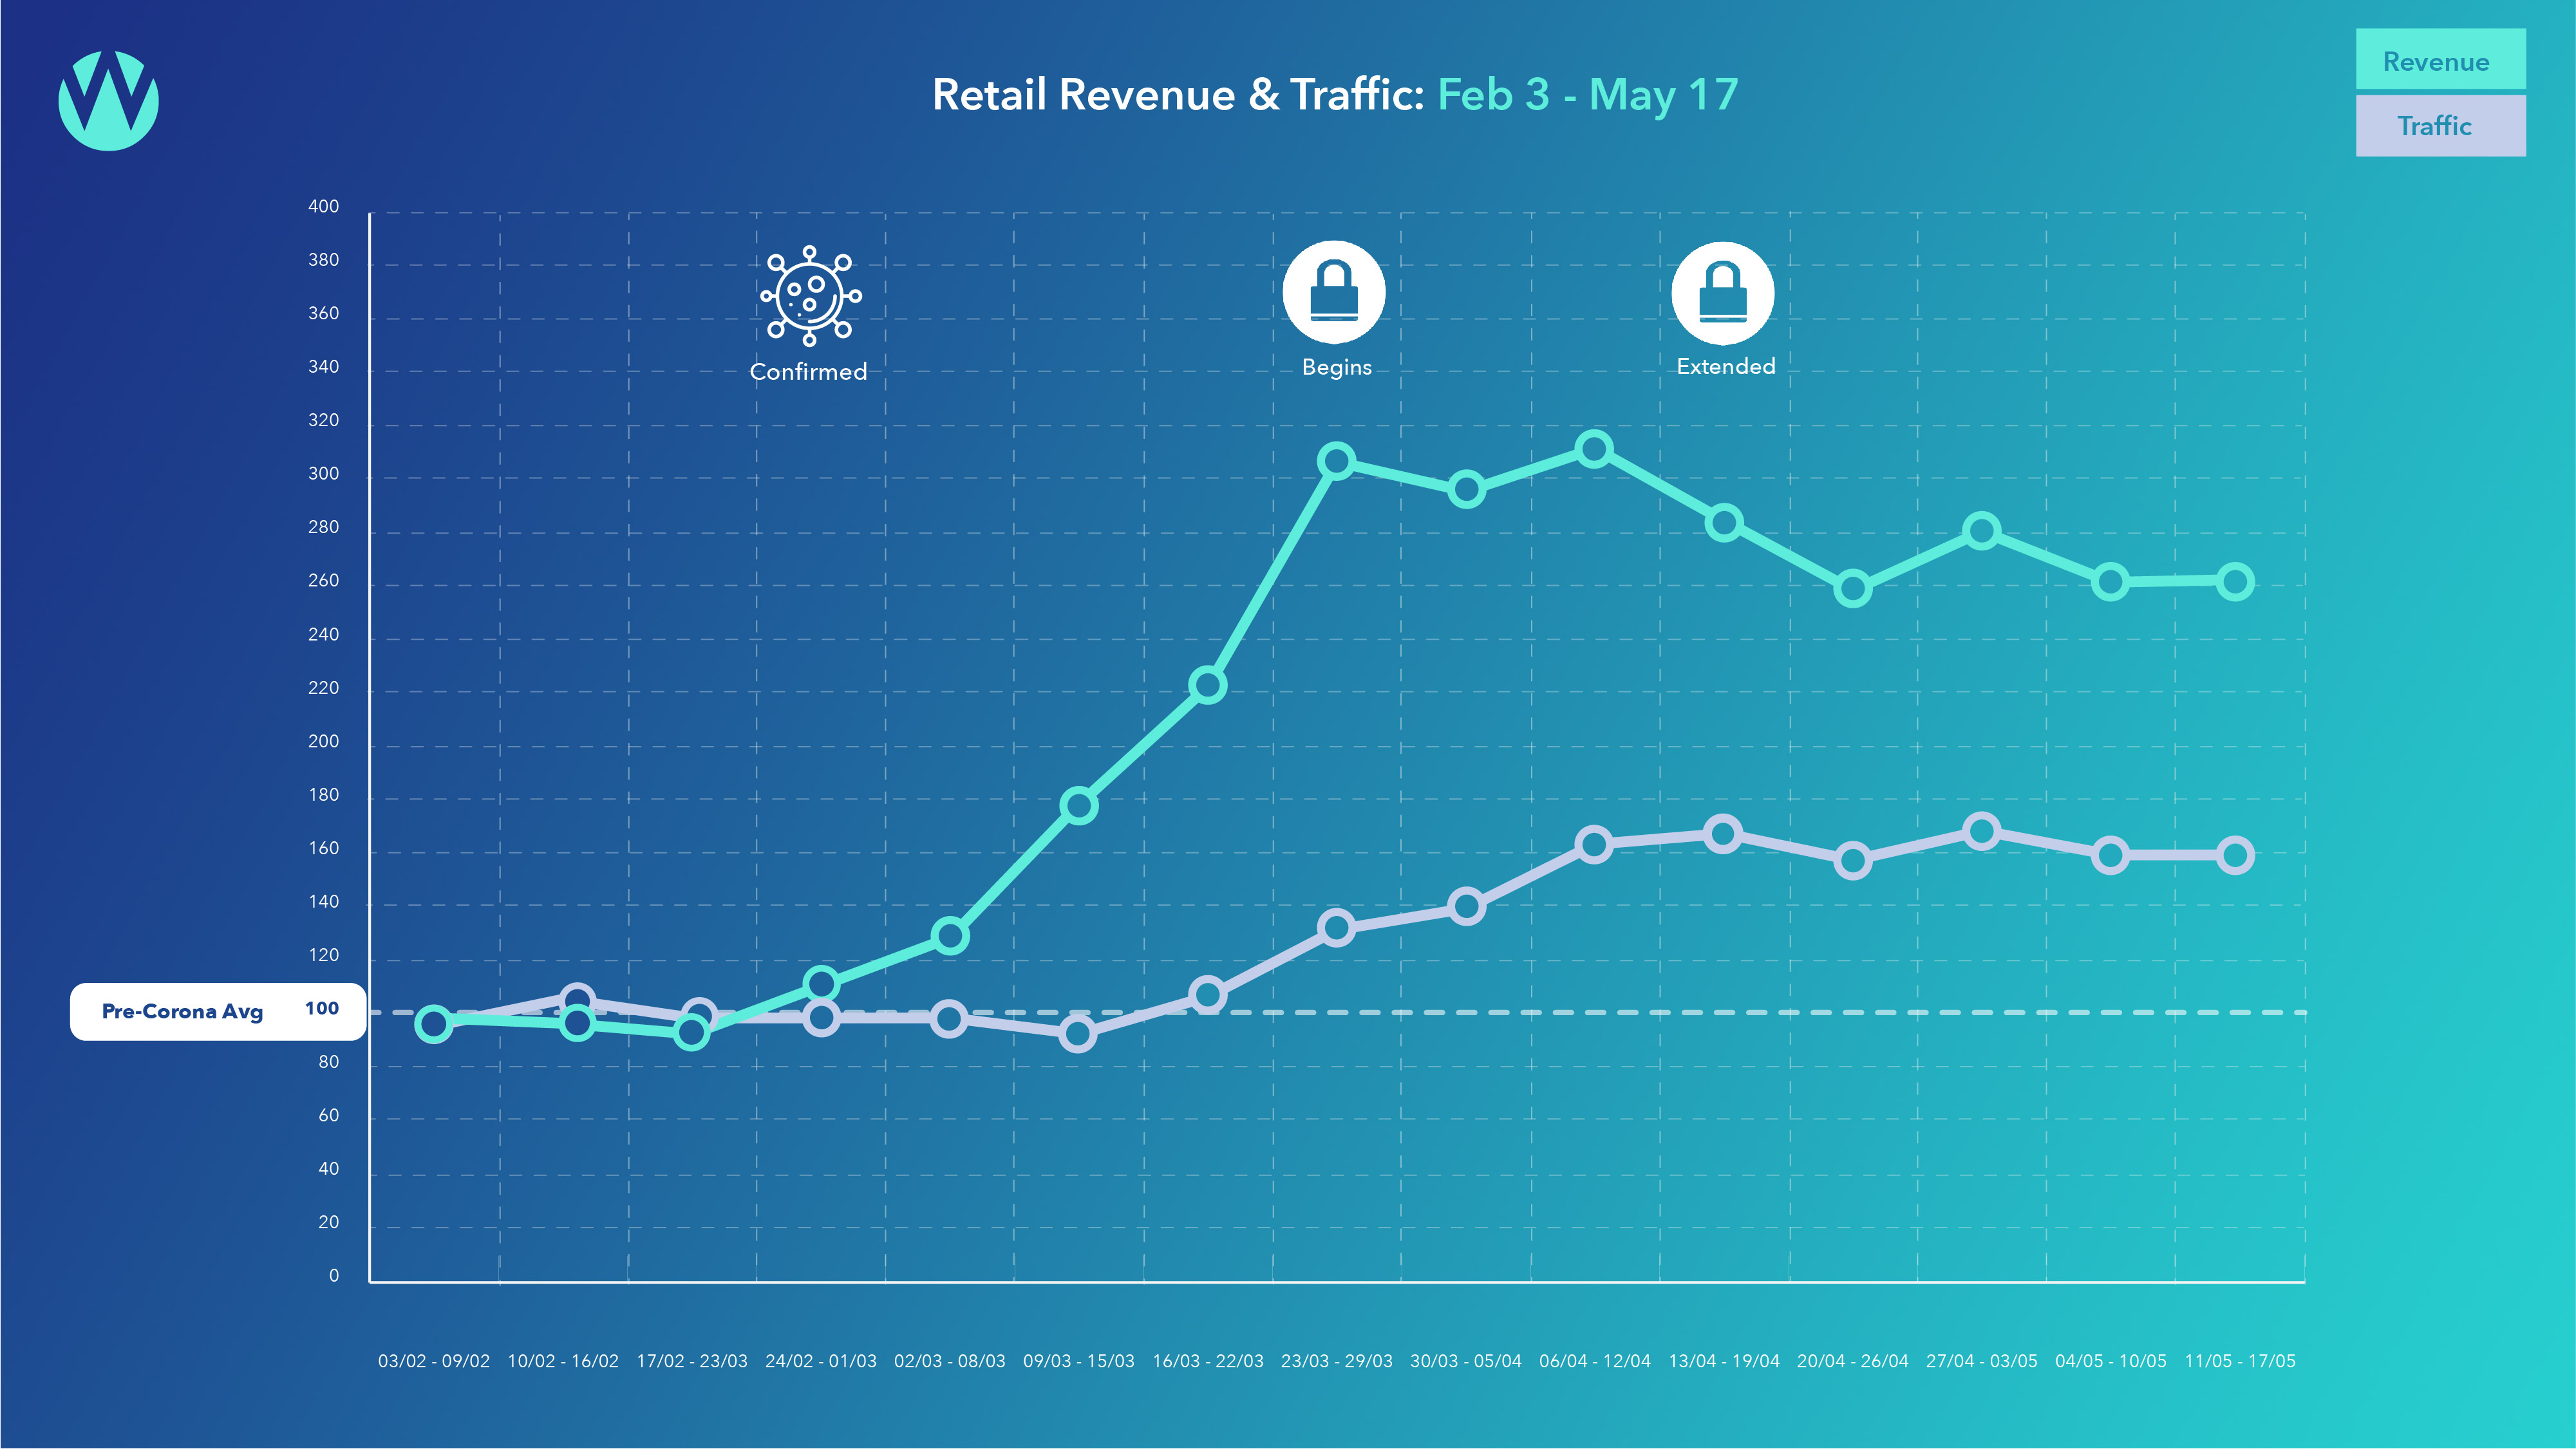Click the lockdown Extended padlock icon
2576x1449 pixels.
coord(1722,292)
